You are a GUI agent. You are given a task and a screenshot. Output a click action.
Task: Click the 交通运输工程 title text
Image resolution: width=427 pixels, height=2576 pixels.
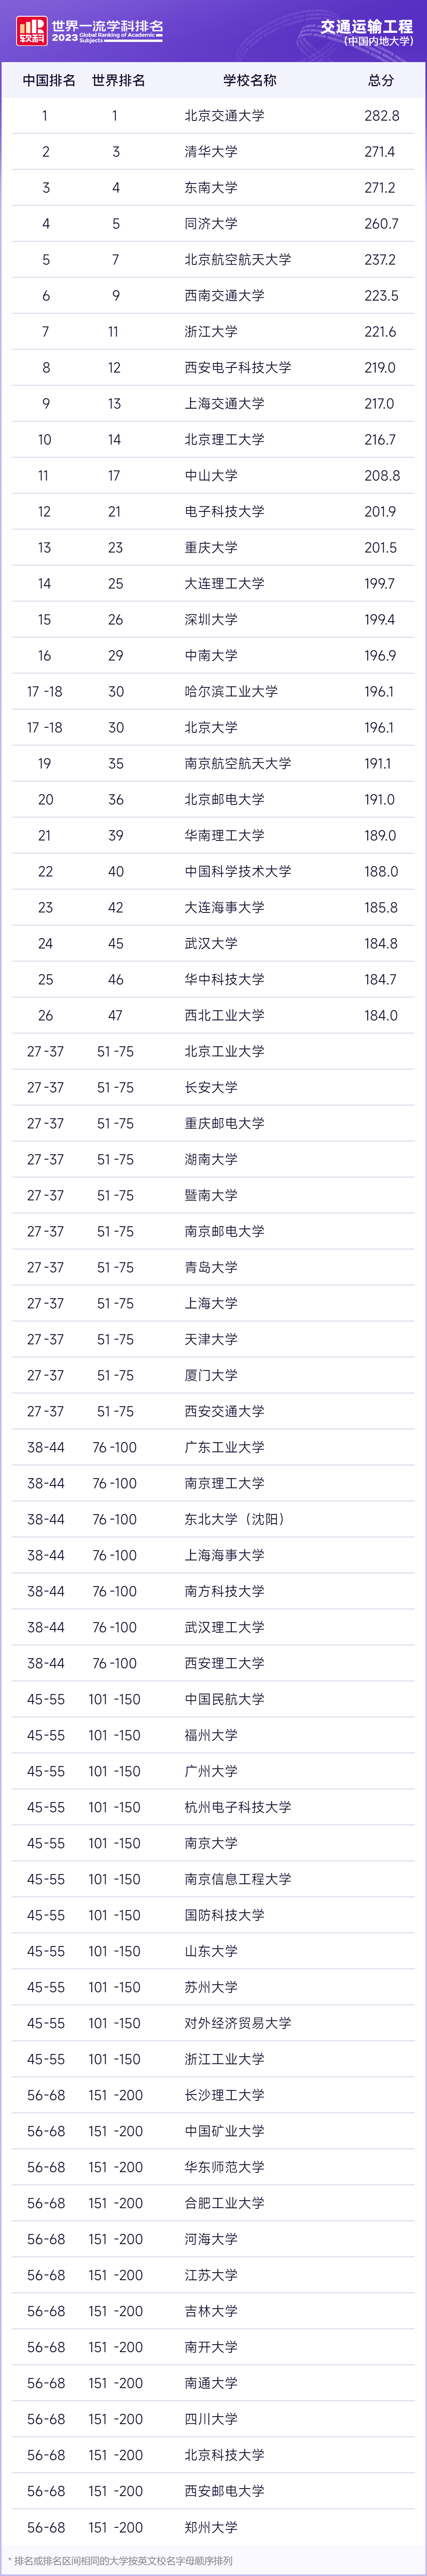pos(366,26)
